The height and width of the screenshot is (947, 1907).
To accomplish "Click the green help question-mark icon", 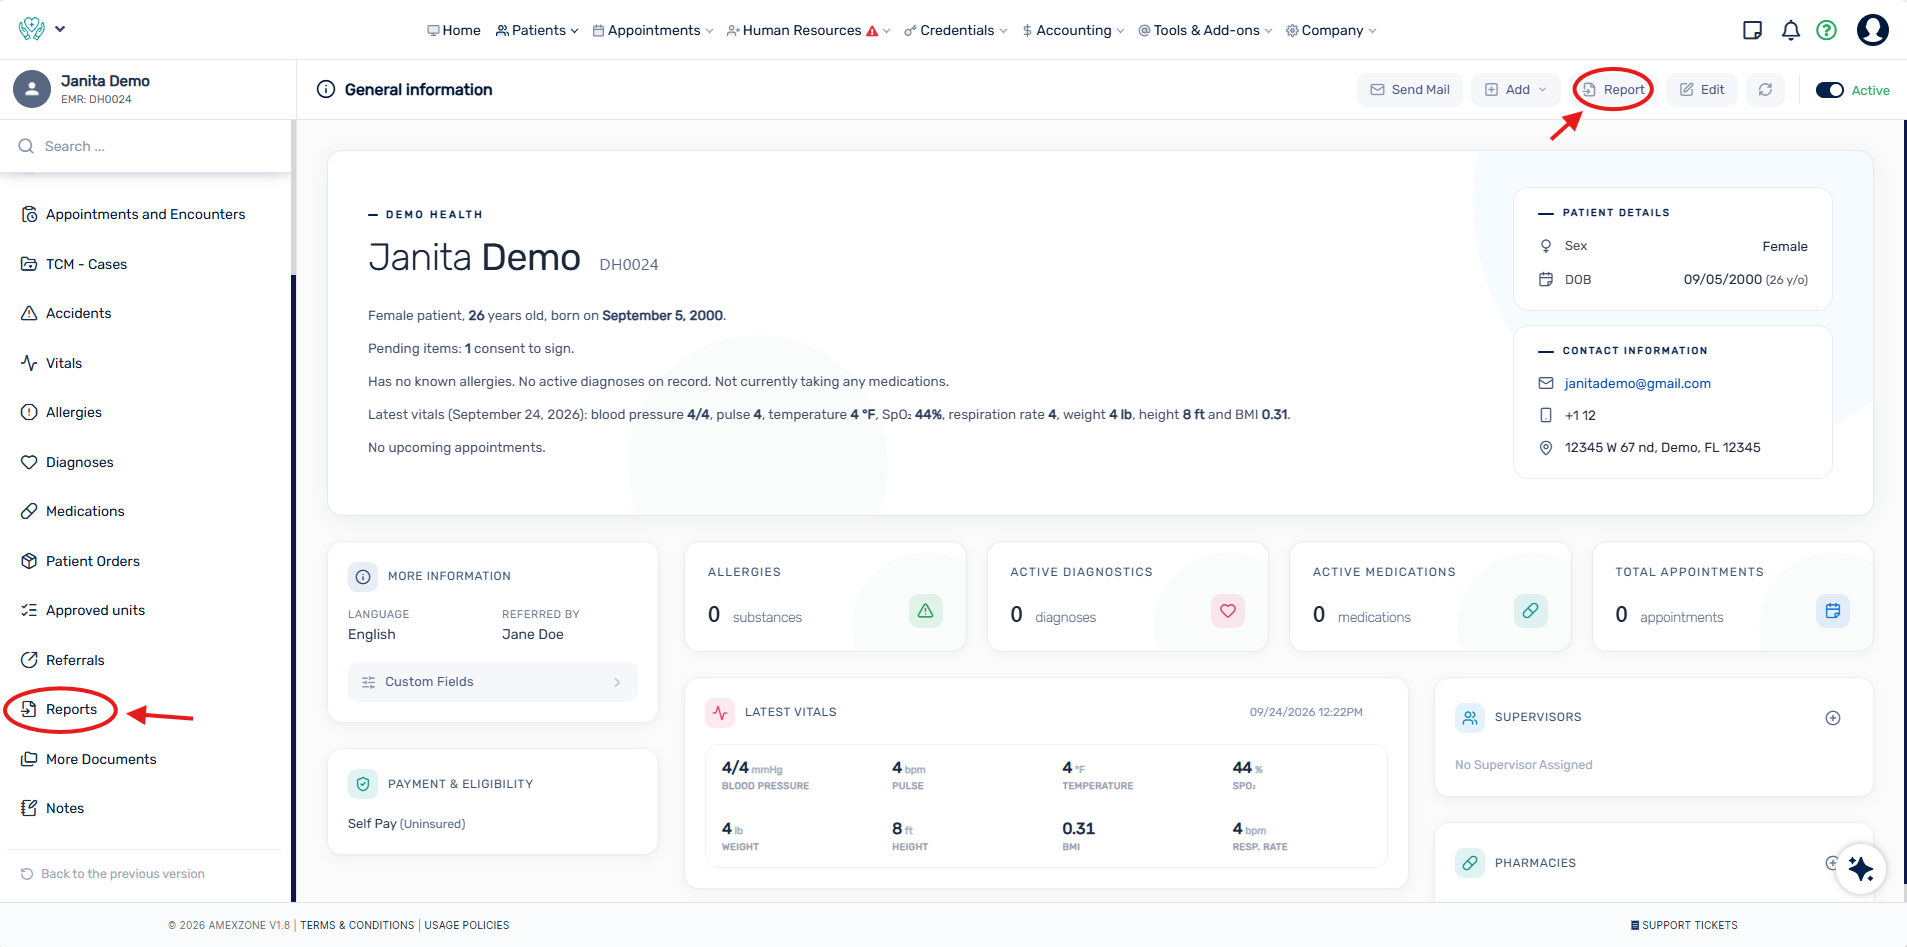I will pyautogui.click(x=1826, y=30).
